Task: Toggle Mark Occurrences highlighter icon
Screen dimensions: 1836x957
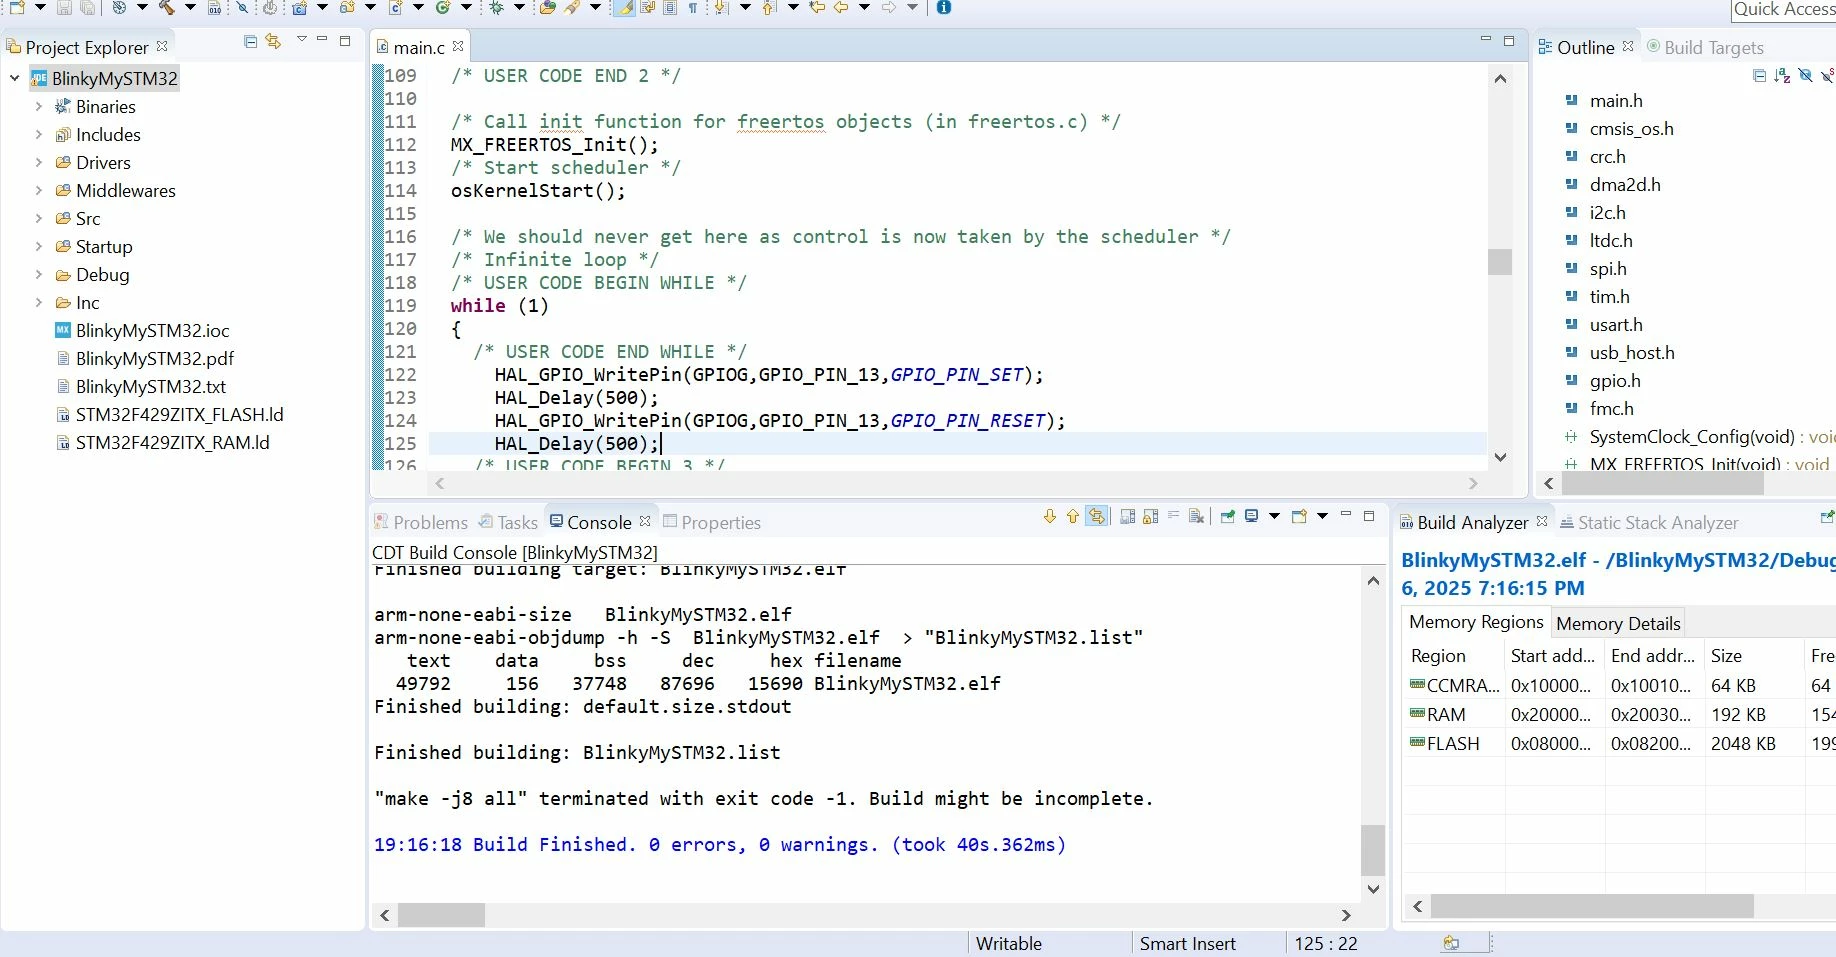Action: click(624, 8)
